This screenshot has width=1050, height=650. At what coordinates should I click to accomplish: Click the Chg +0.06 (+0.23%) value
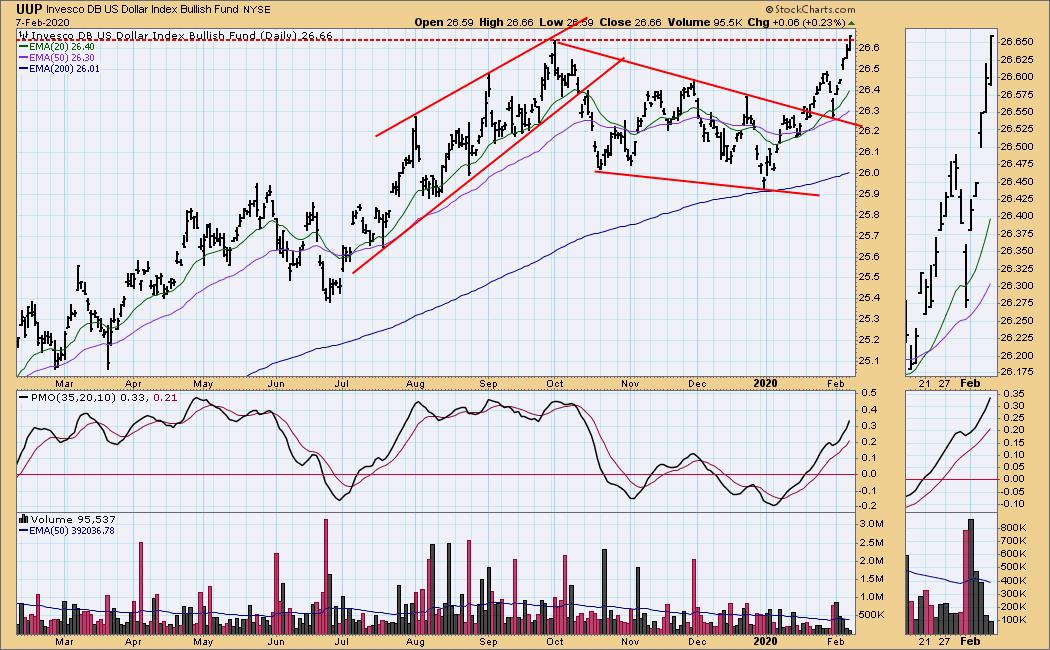[x=796, y=22]
